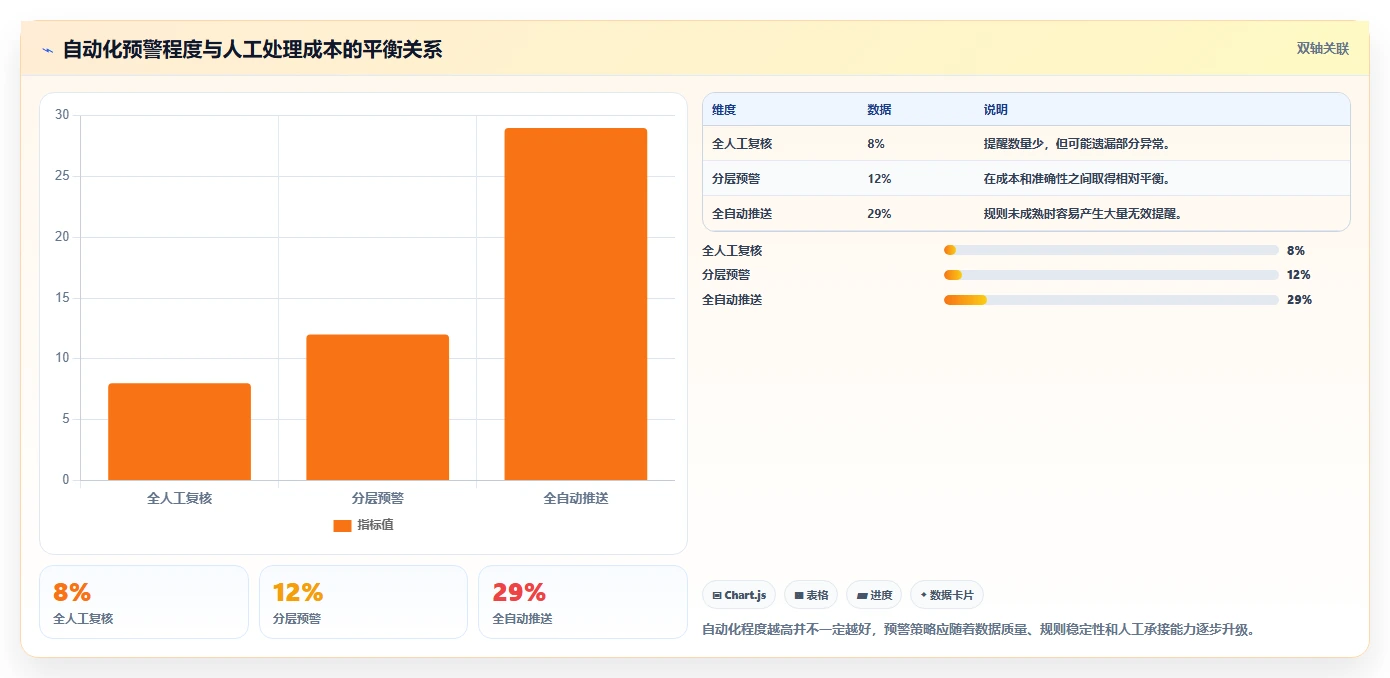The image size is (1390, 678).
Task: Click the 全自动推送 bar in chart
Action: [x=576, y=304]
